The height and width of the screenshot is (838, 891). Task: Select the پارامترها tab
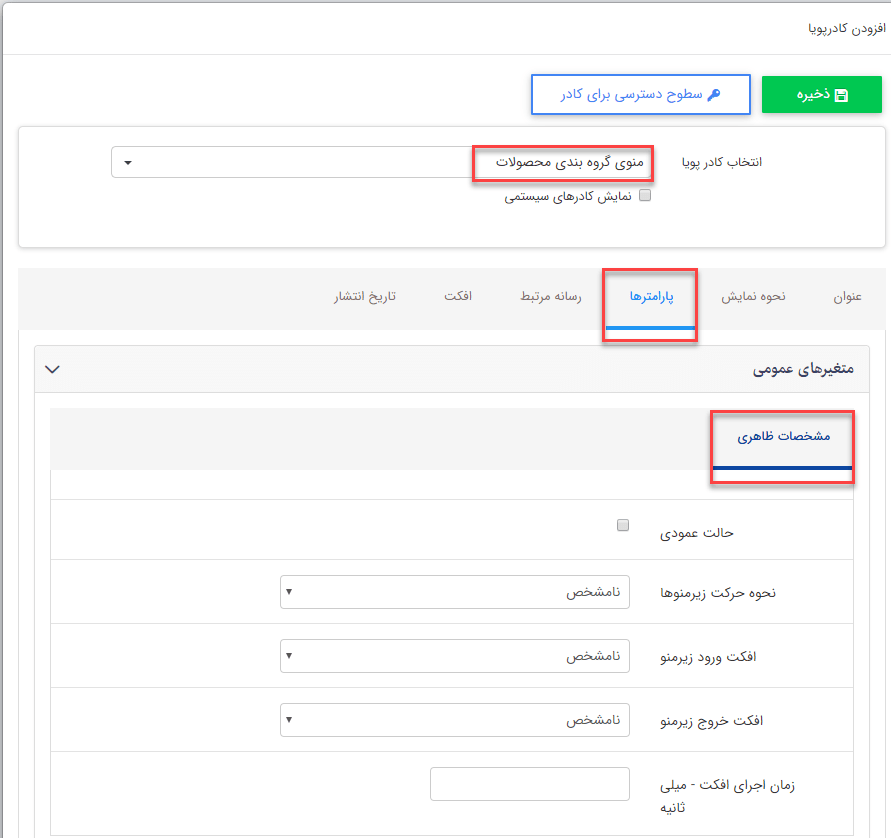650,296
